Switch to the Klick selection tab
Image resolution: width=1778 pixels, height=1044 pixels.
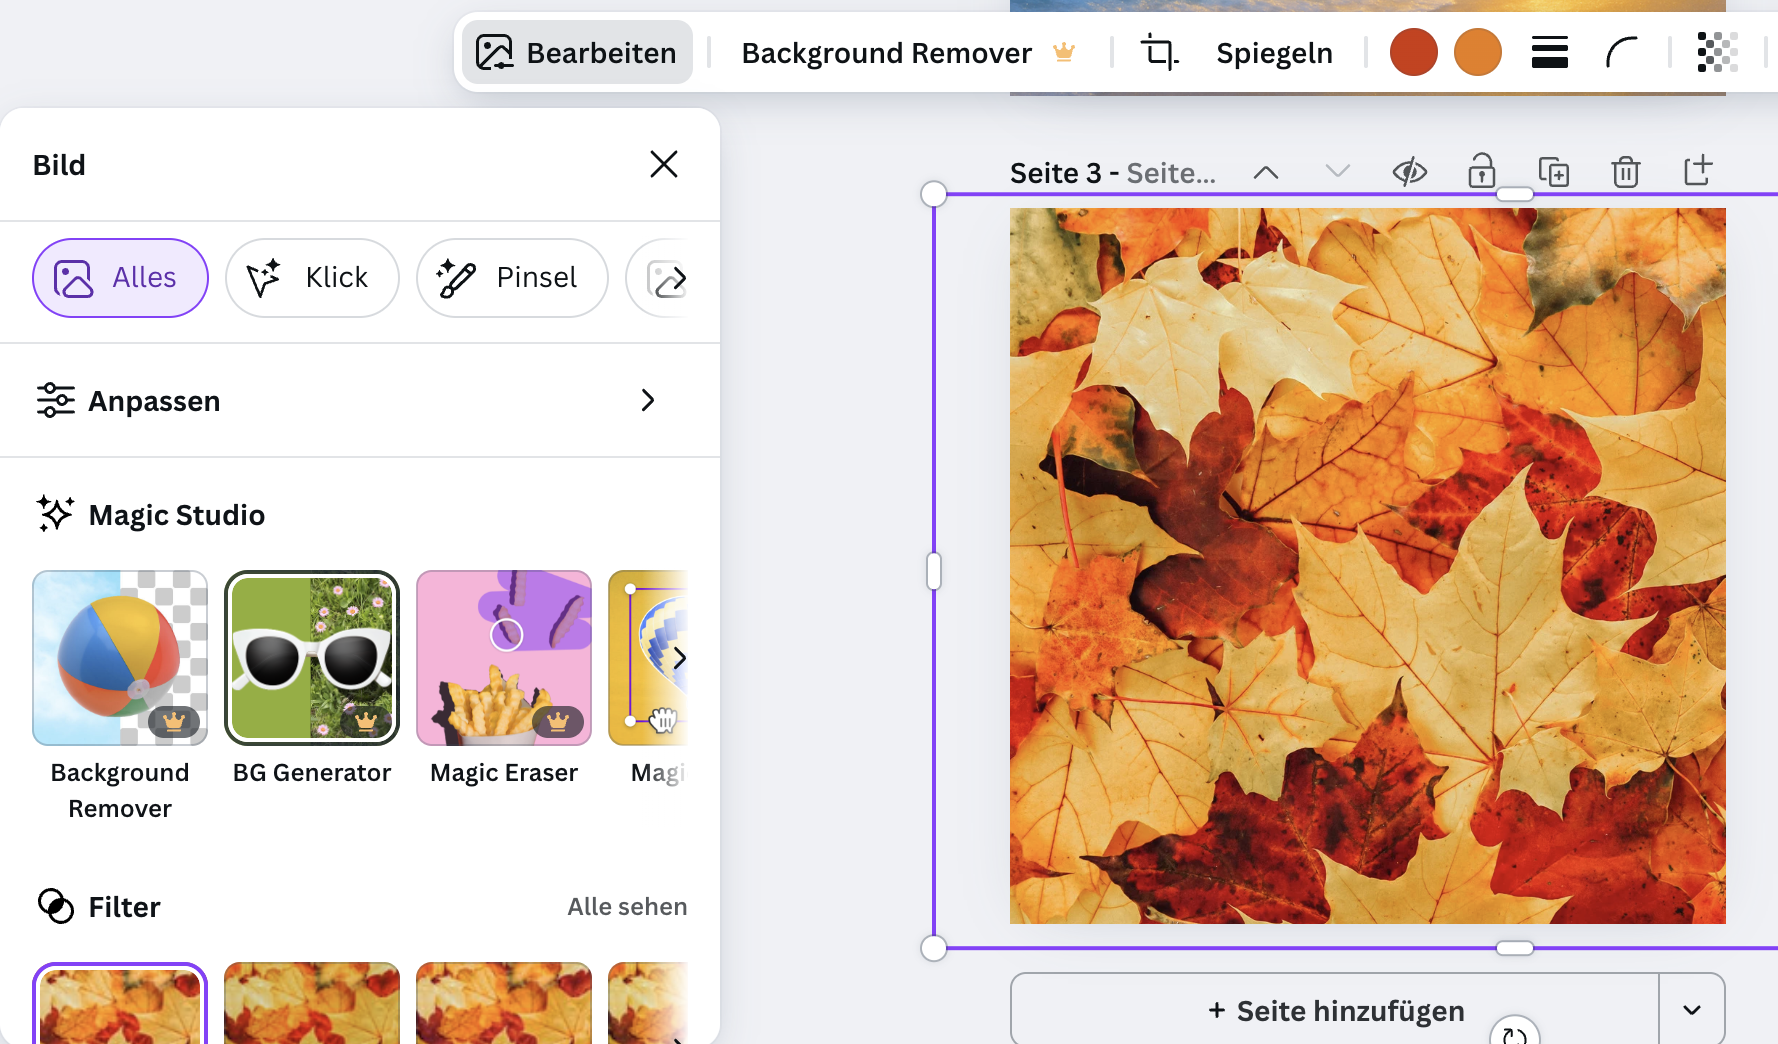click(x=312, y=278)
